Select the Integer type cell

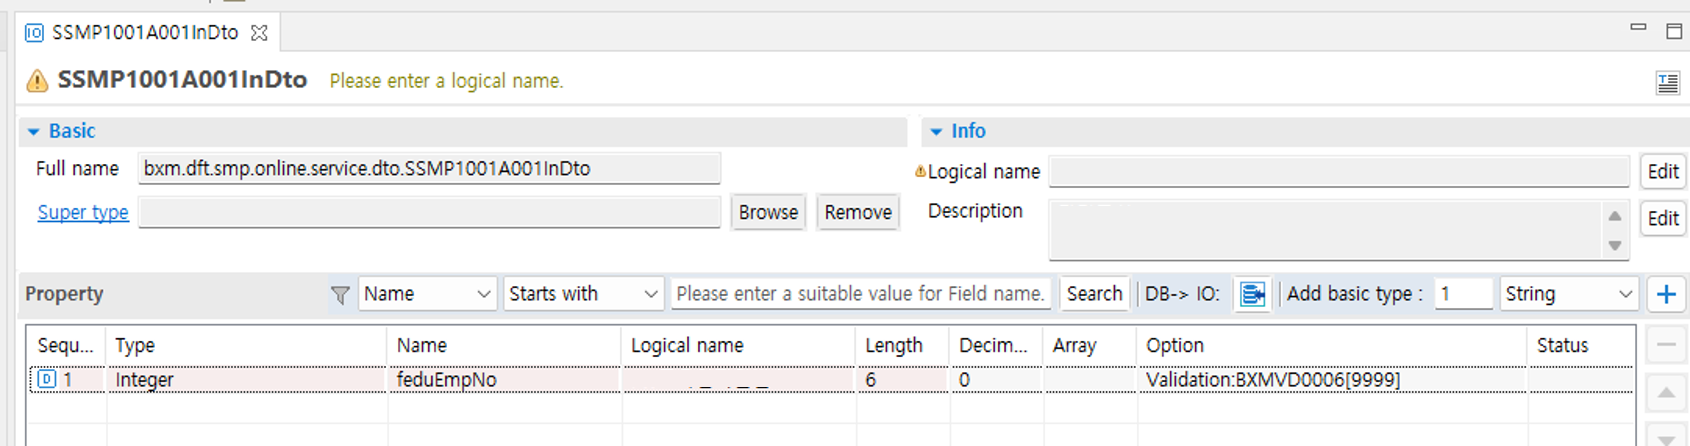246,380
